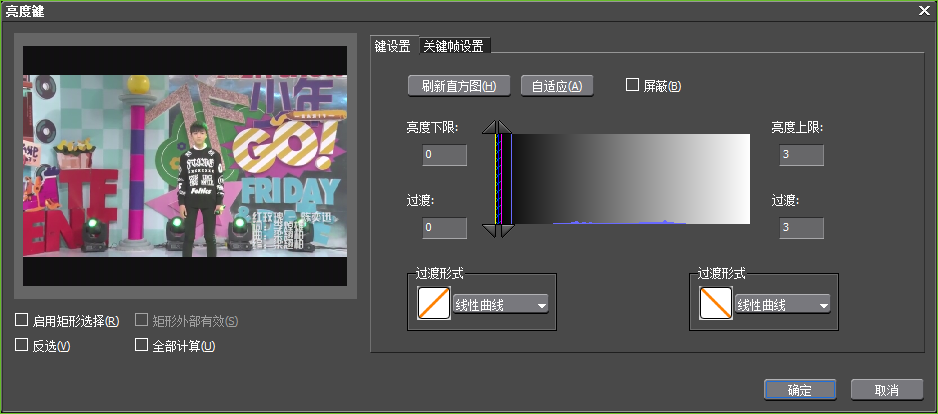The image size is (938, 414).
Task: Click the 亮度上限 value field
Action: coord(802,155)
